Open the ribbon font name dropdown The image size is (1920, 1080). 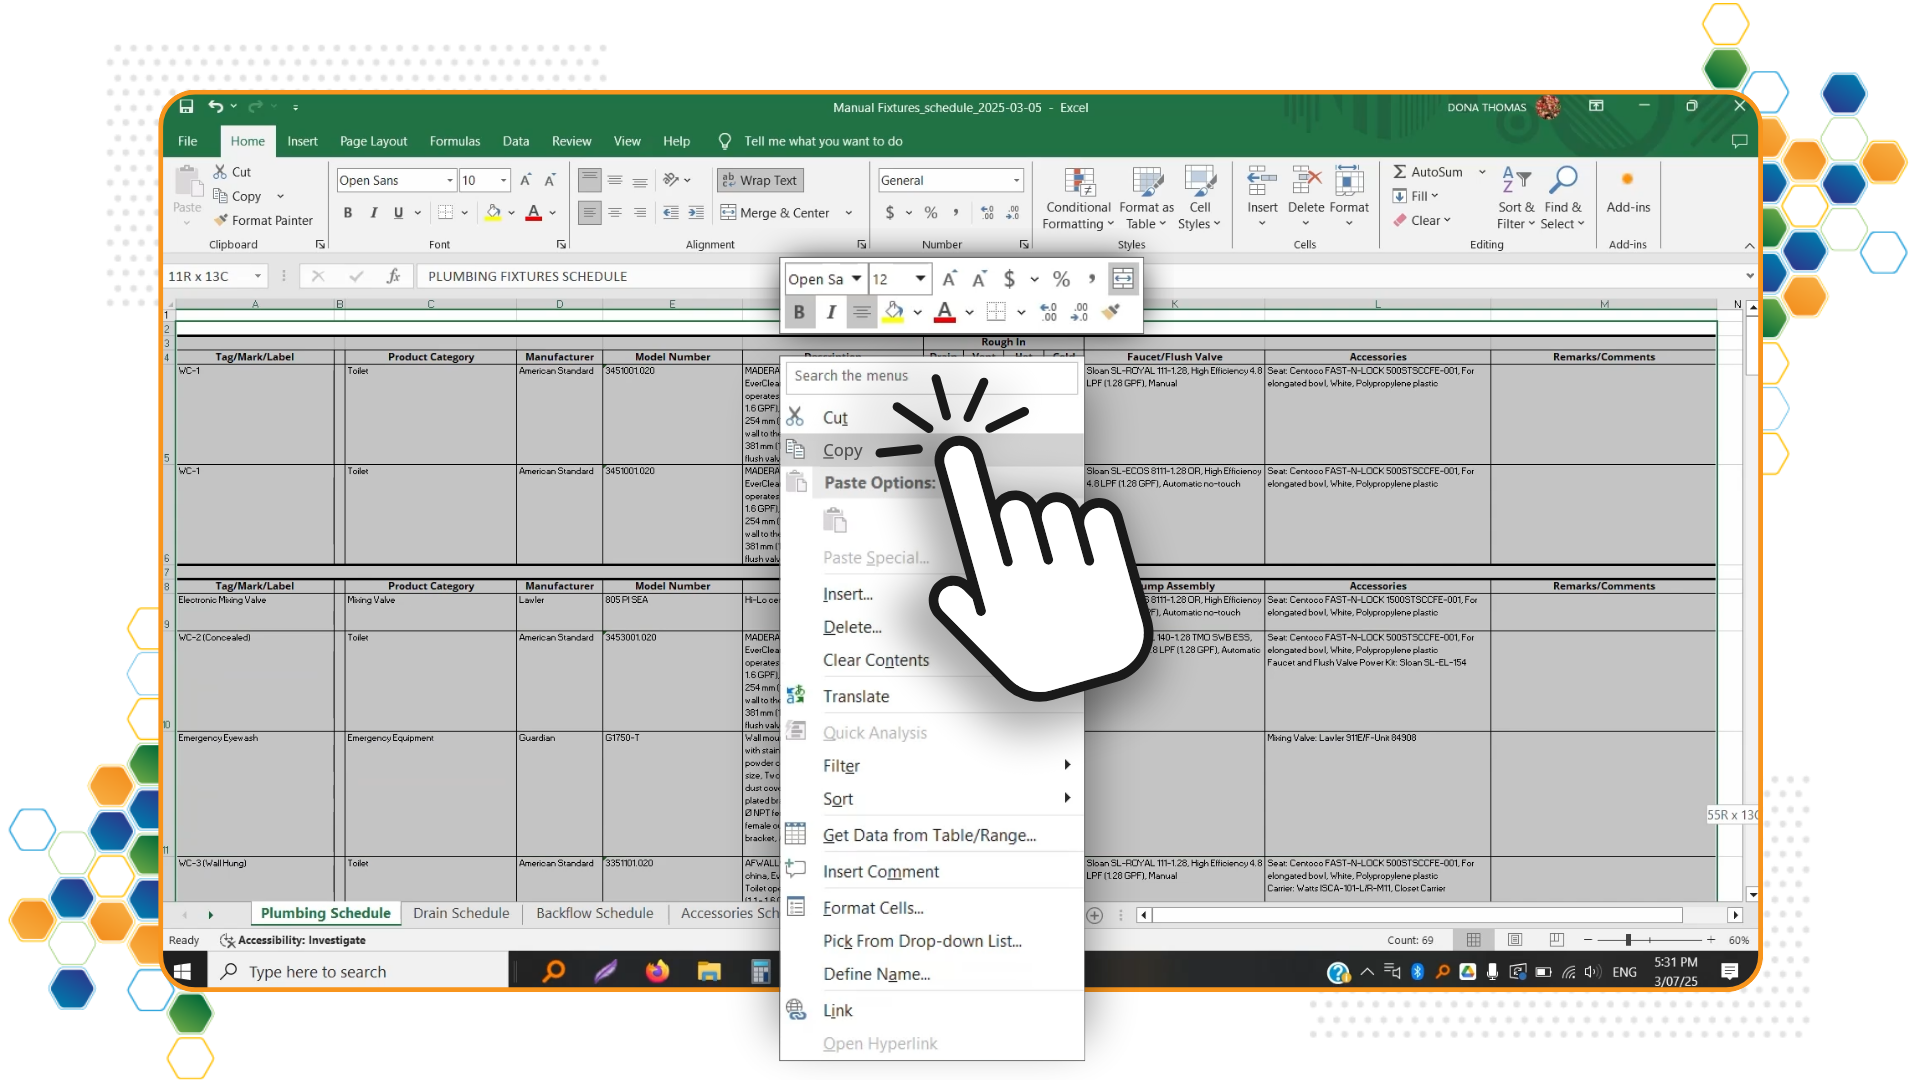[449, 180]
